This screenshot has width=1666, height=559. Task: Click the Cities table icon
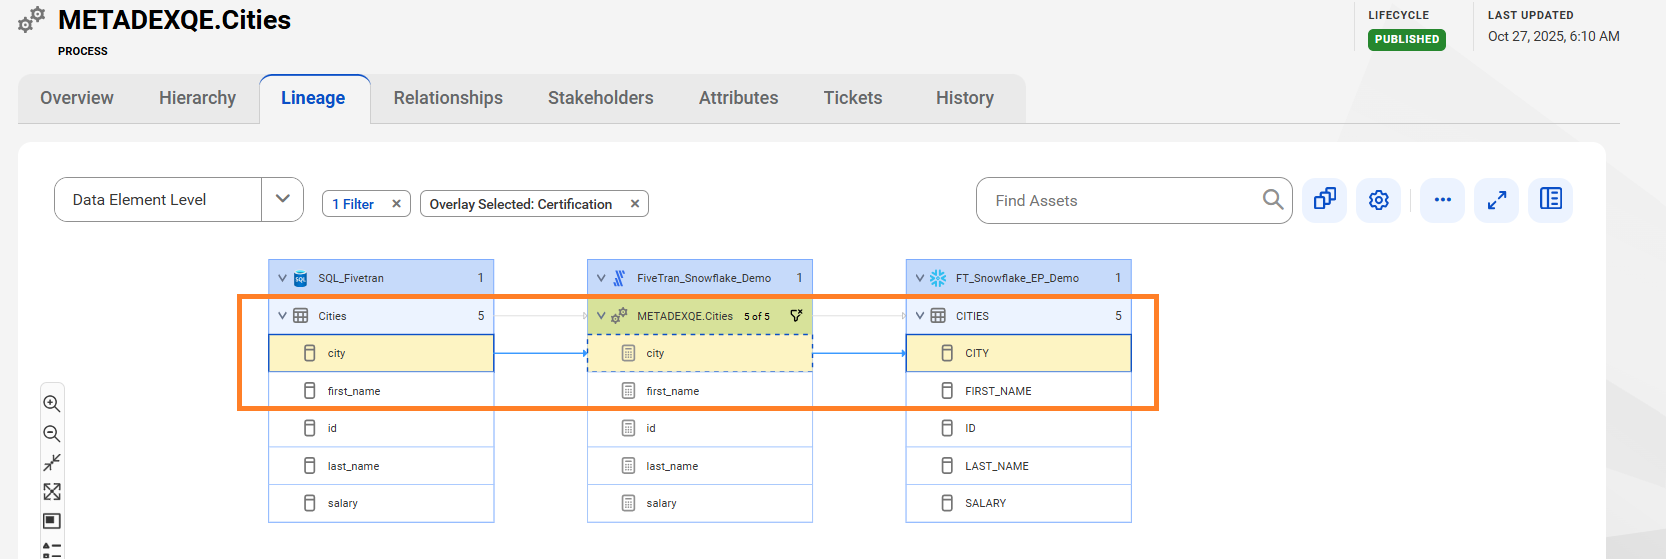pos(300,316)
